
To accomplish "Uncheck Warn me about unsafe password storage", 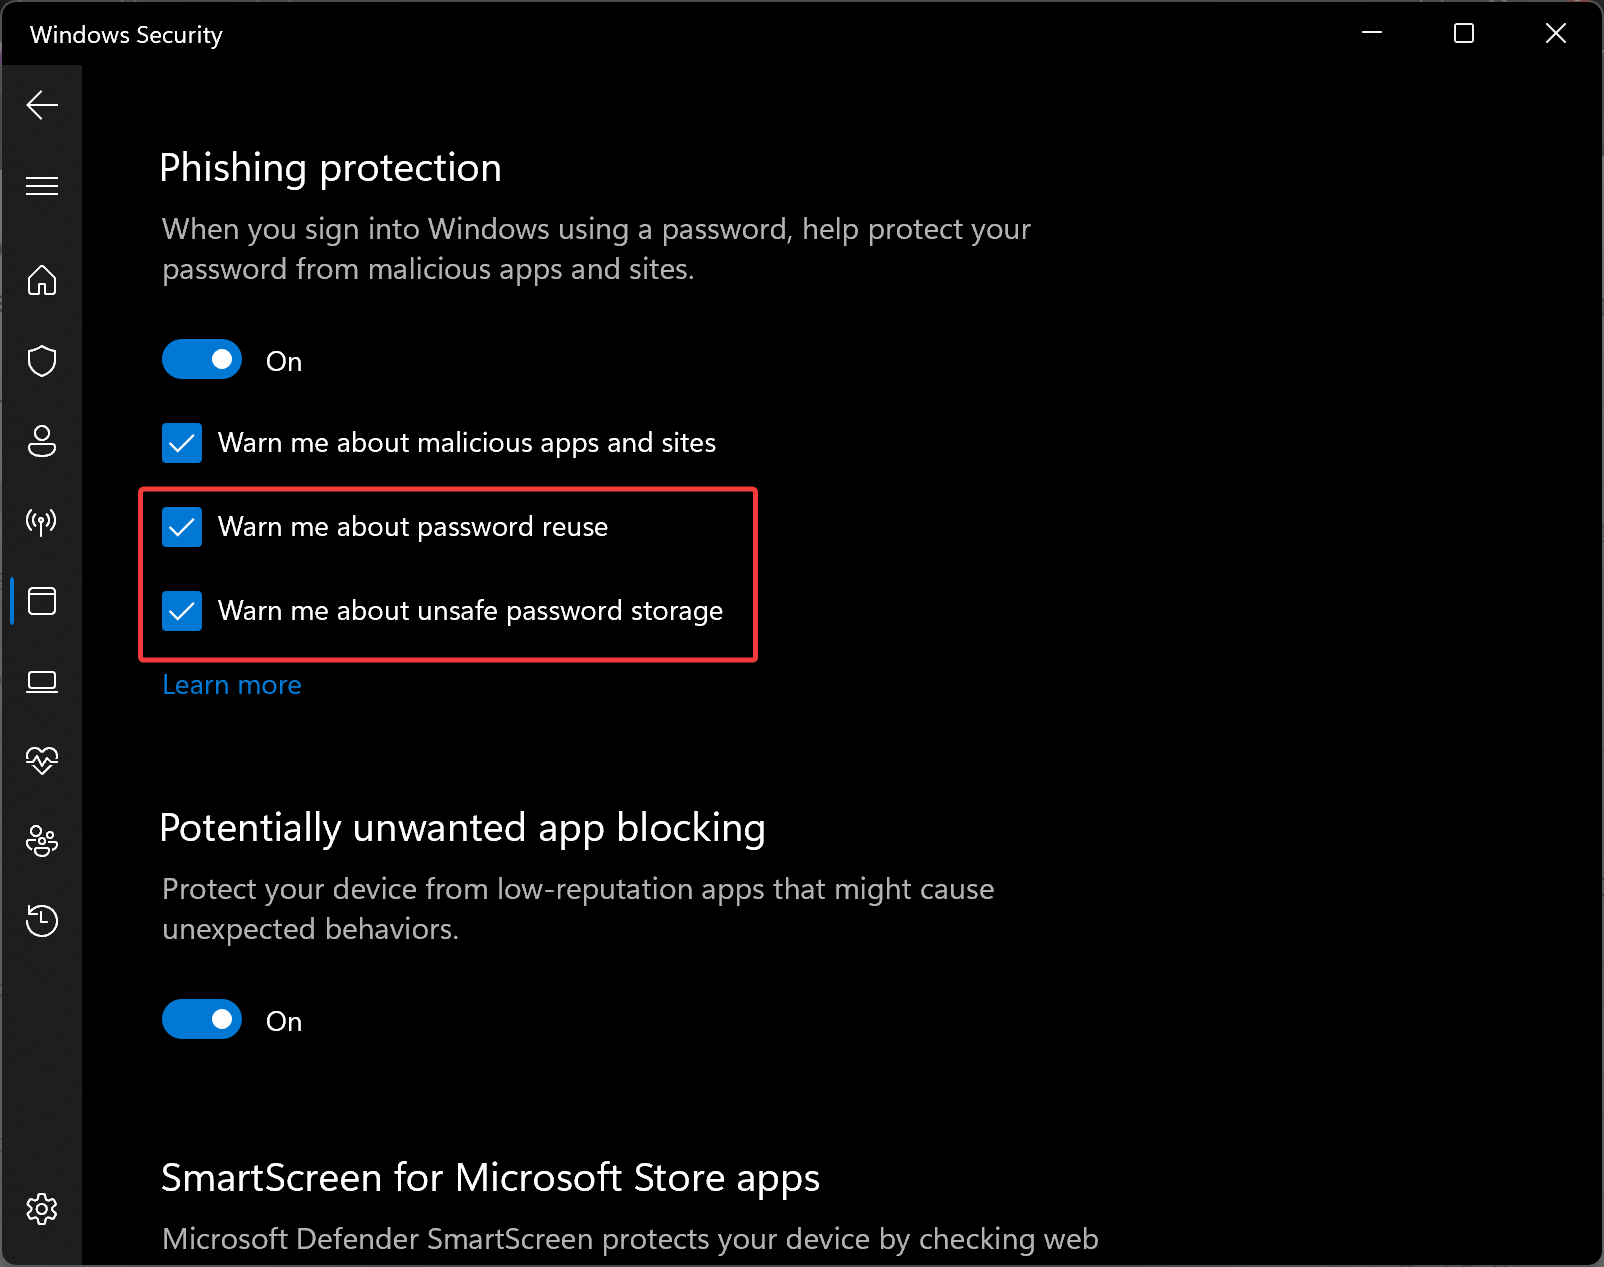I will pos(182,611).
